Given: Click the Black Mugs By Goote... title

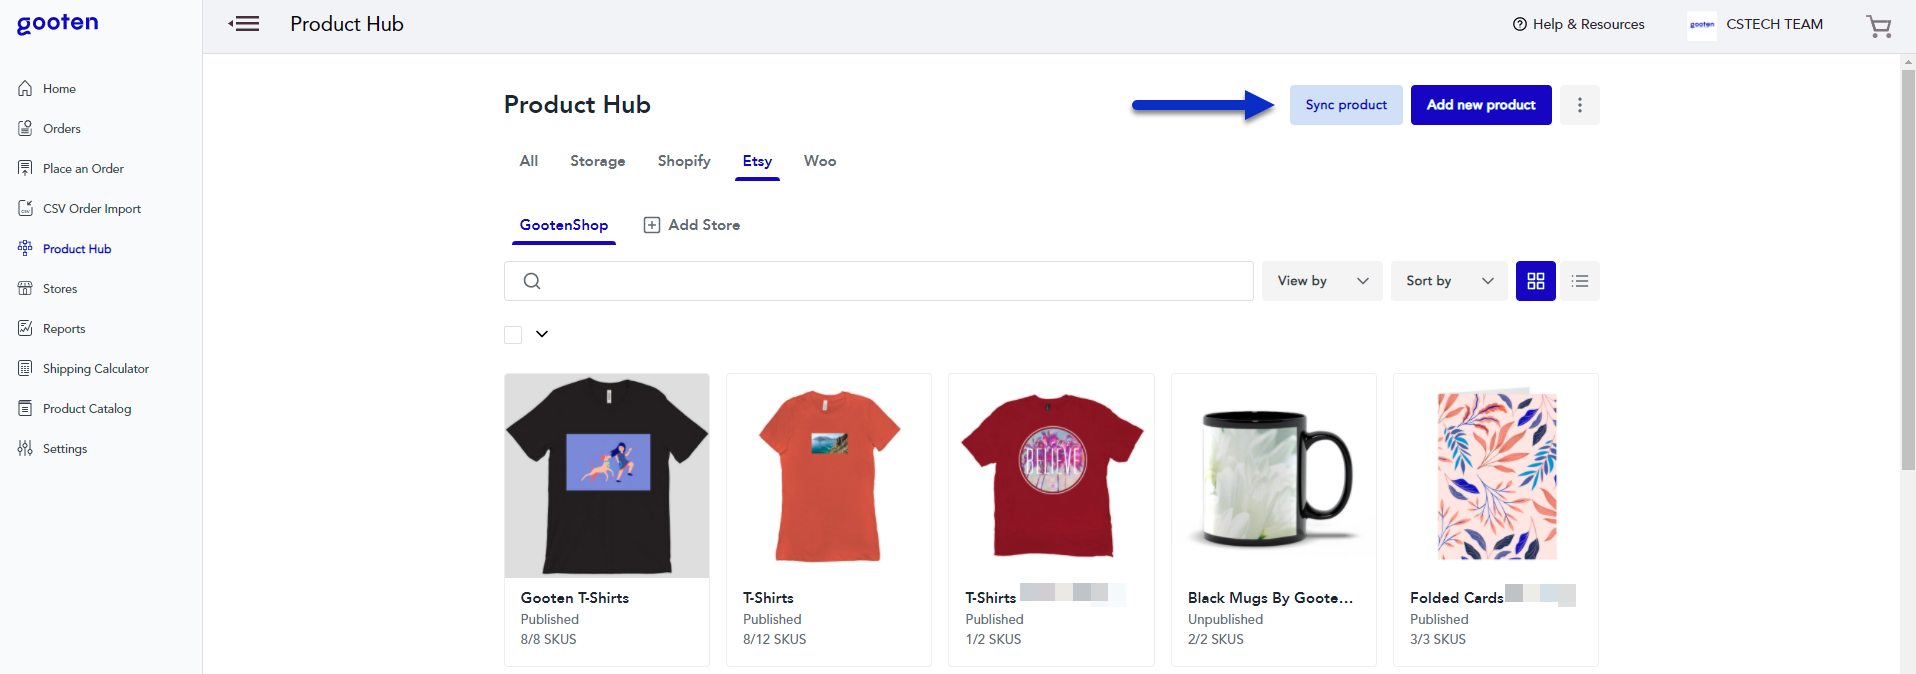Looking at the screenshot, I should coord(1270,598).
